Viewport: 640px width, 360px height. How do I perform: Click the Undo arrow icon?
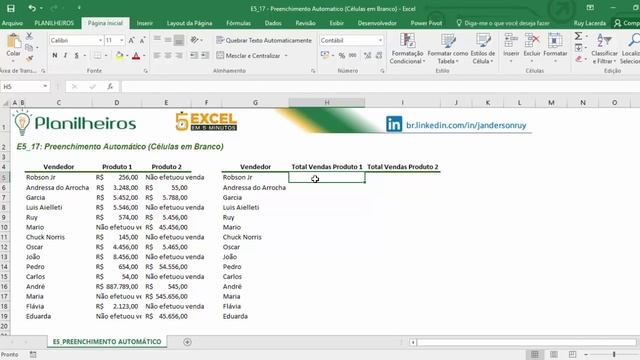pos(32,8)
